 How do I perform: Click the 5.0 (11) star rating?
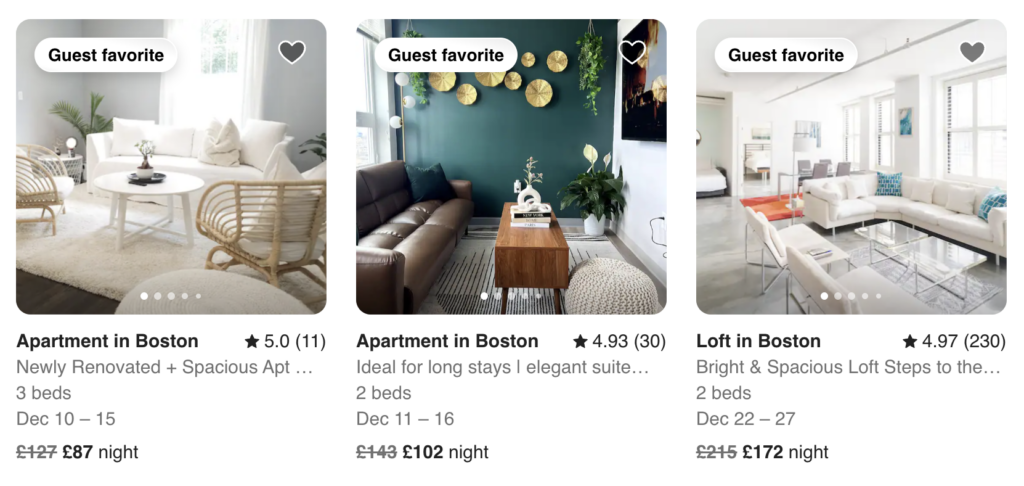[284, 341]
